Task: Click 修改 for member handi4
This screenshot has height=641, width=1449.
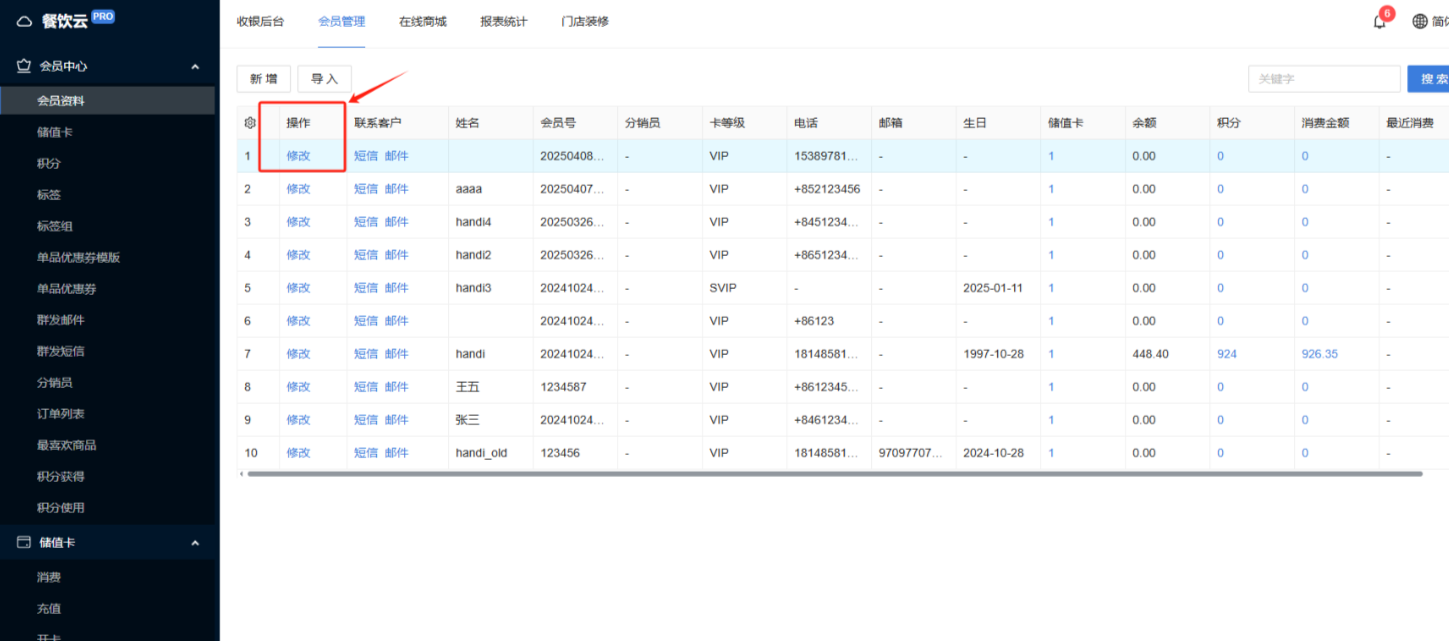Action: [x=298, y=222]
